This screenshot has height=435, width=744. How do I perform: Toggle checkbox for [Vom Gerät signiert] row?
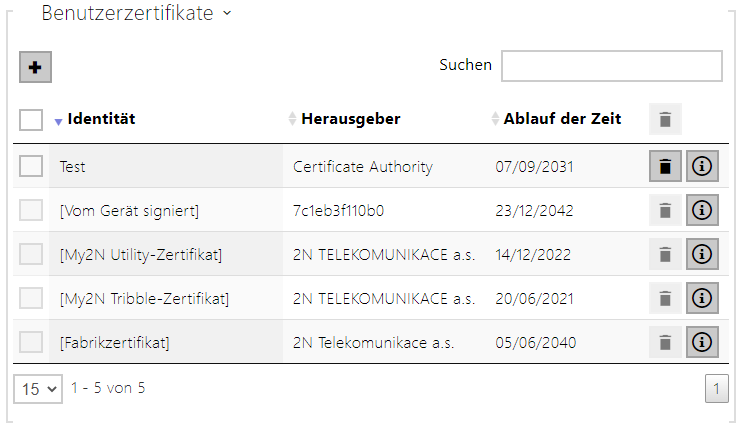(31, 210)
